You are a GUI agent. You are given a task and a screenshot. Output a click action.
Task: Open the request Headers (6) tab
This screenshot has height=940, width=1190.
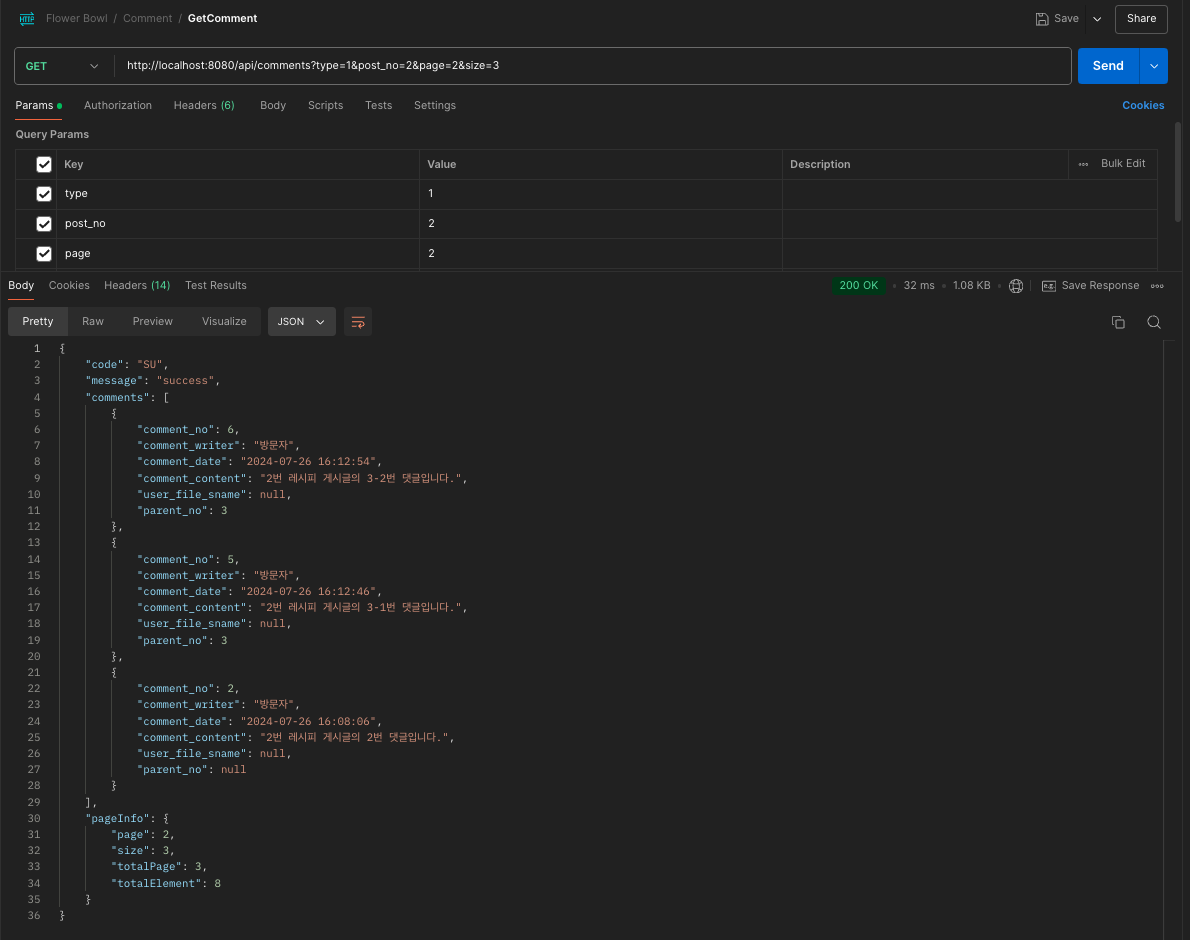[x=203, y=105]
